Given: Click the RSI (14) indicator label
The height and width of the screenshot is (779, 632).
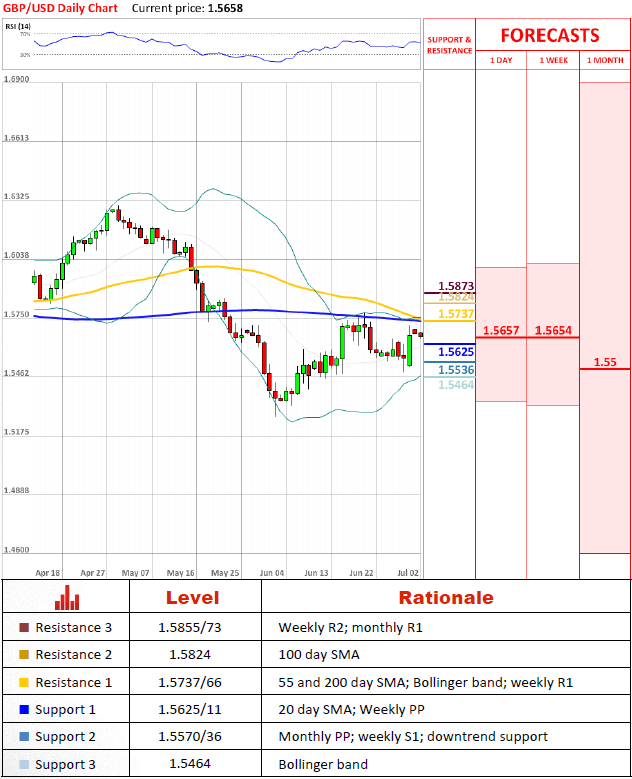Looking at the screenshot, I should (18, 26).
